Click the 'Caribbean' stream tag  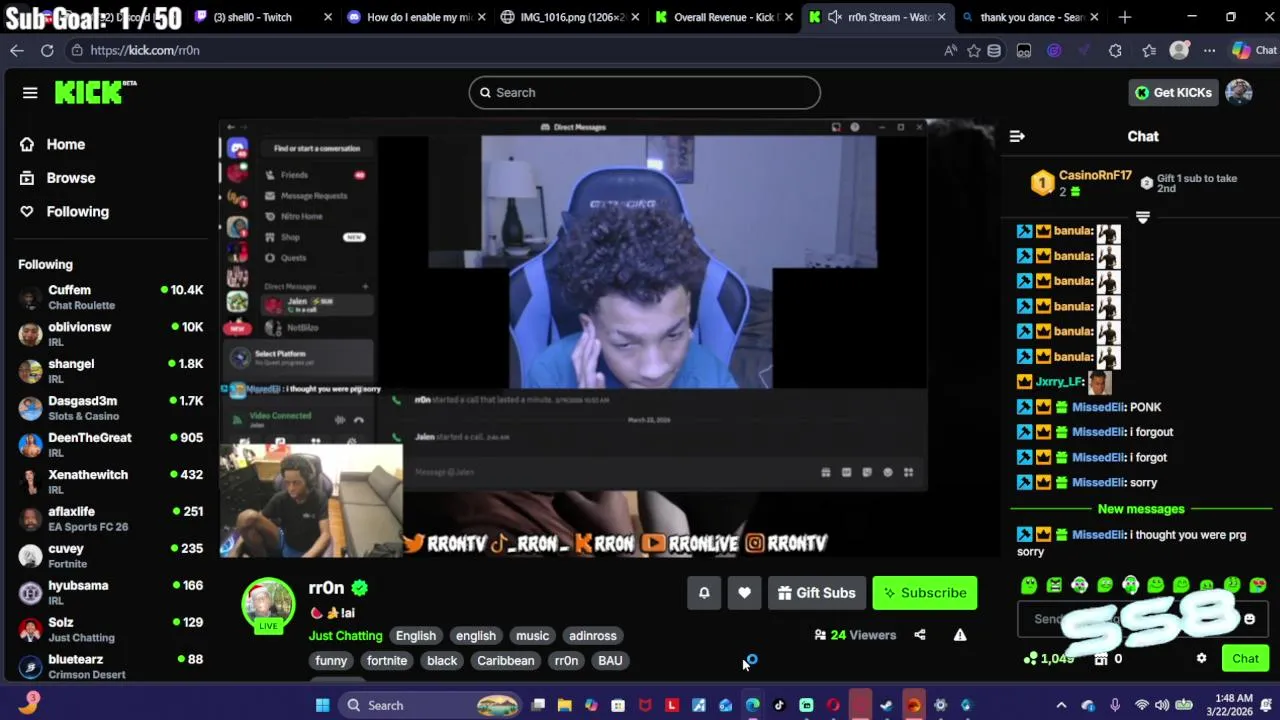tap(506, 661)
